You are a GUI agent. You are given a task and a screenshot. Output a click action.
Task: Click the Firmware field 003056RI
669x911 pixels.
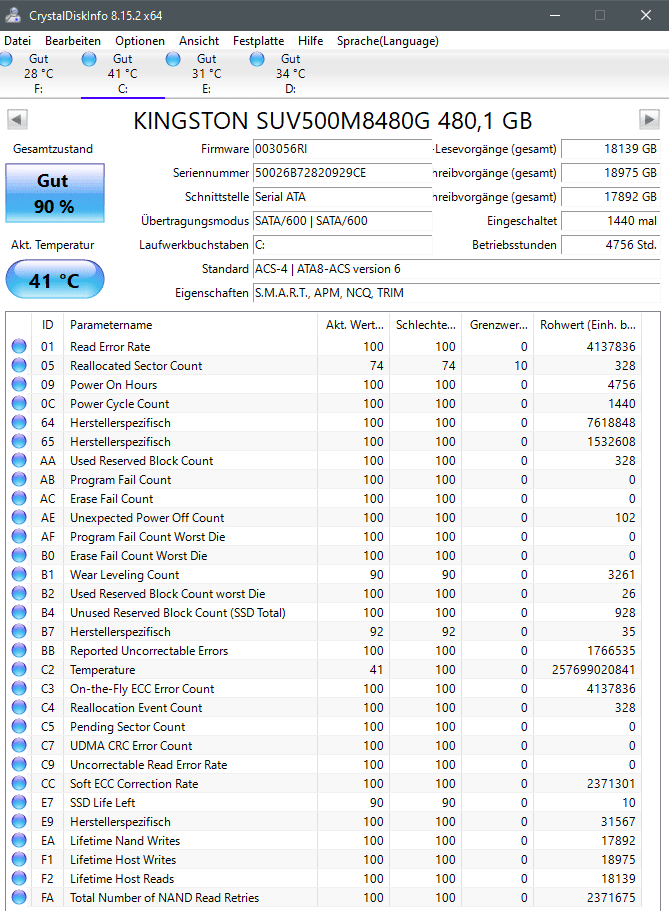342,149
